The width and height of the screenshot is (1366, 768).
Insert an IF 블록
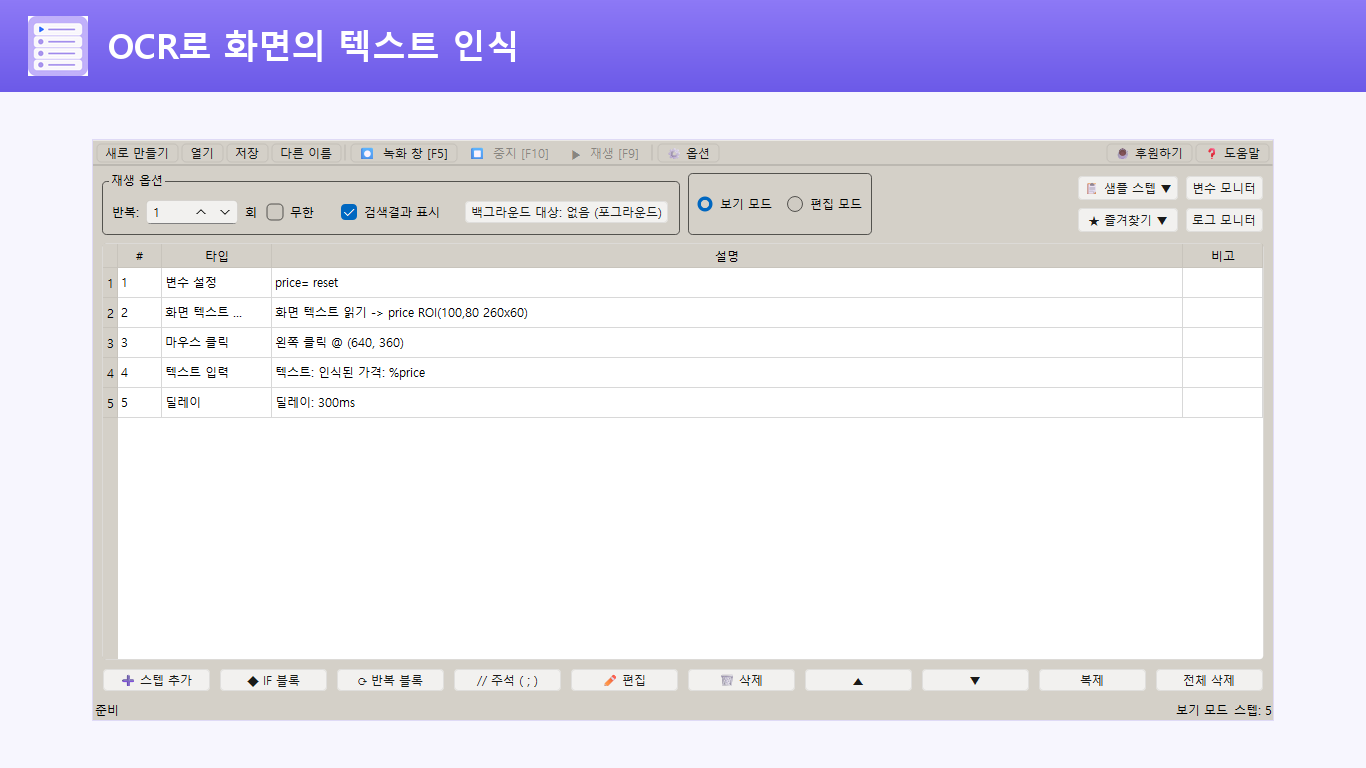click(273, 680)
